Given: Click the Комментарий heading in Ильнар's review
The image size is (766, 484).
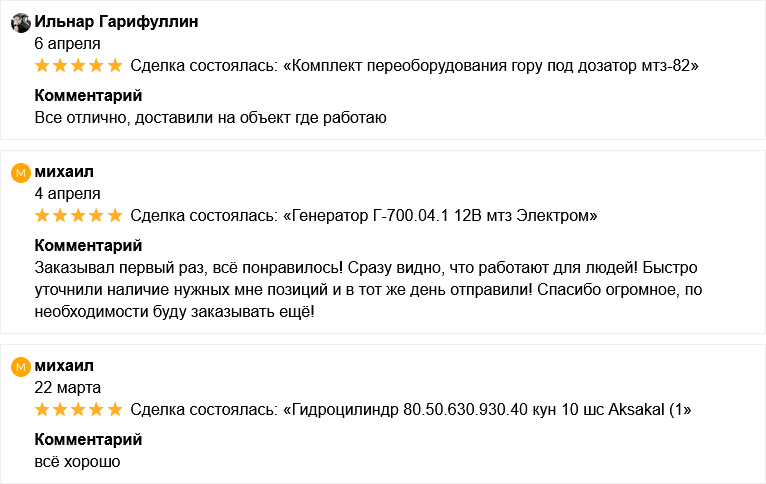Looking at the screenshot, I should click(88, 96).
